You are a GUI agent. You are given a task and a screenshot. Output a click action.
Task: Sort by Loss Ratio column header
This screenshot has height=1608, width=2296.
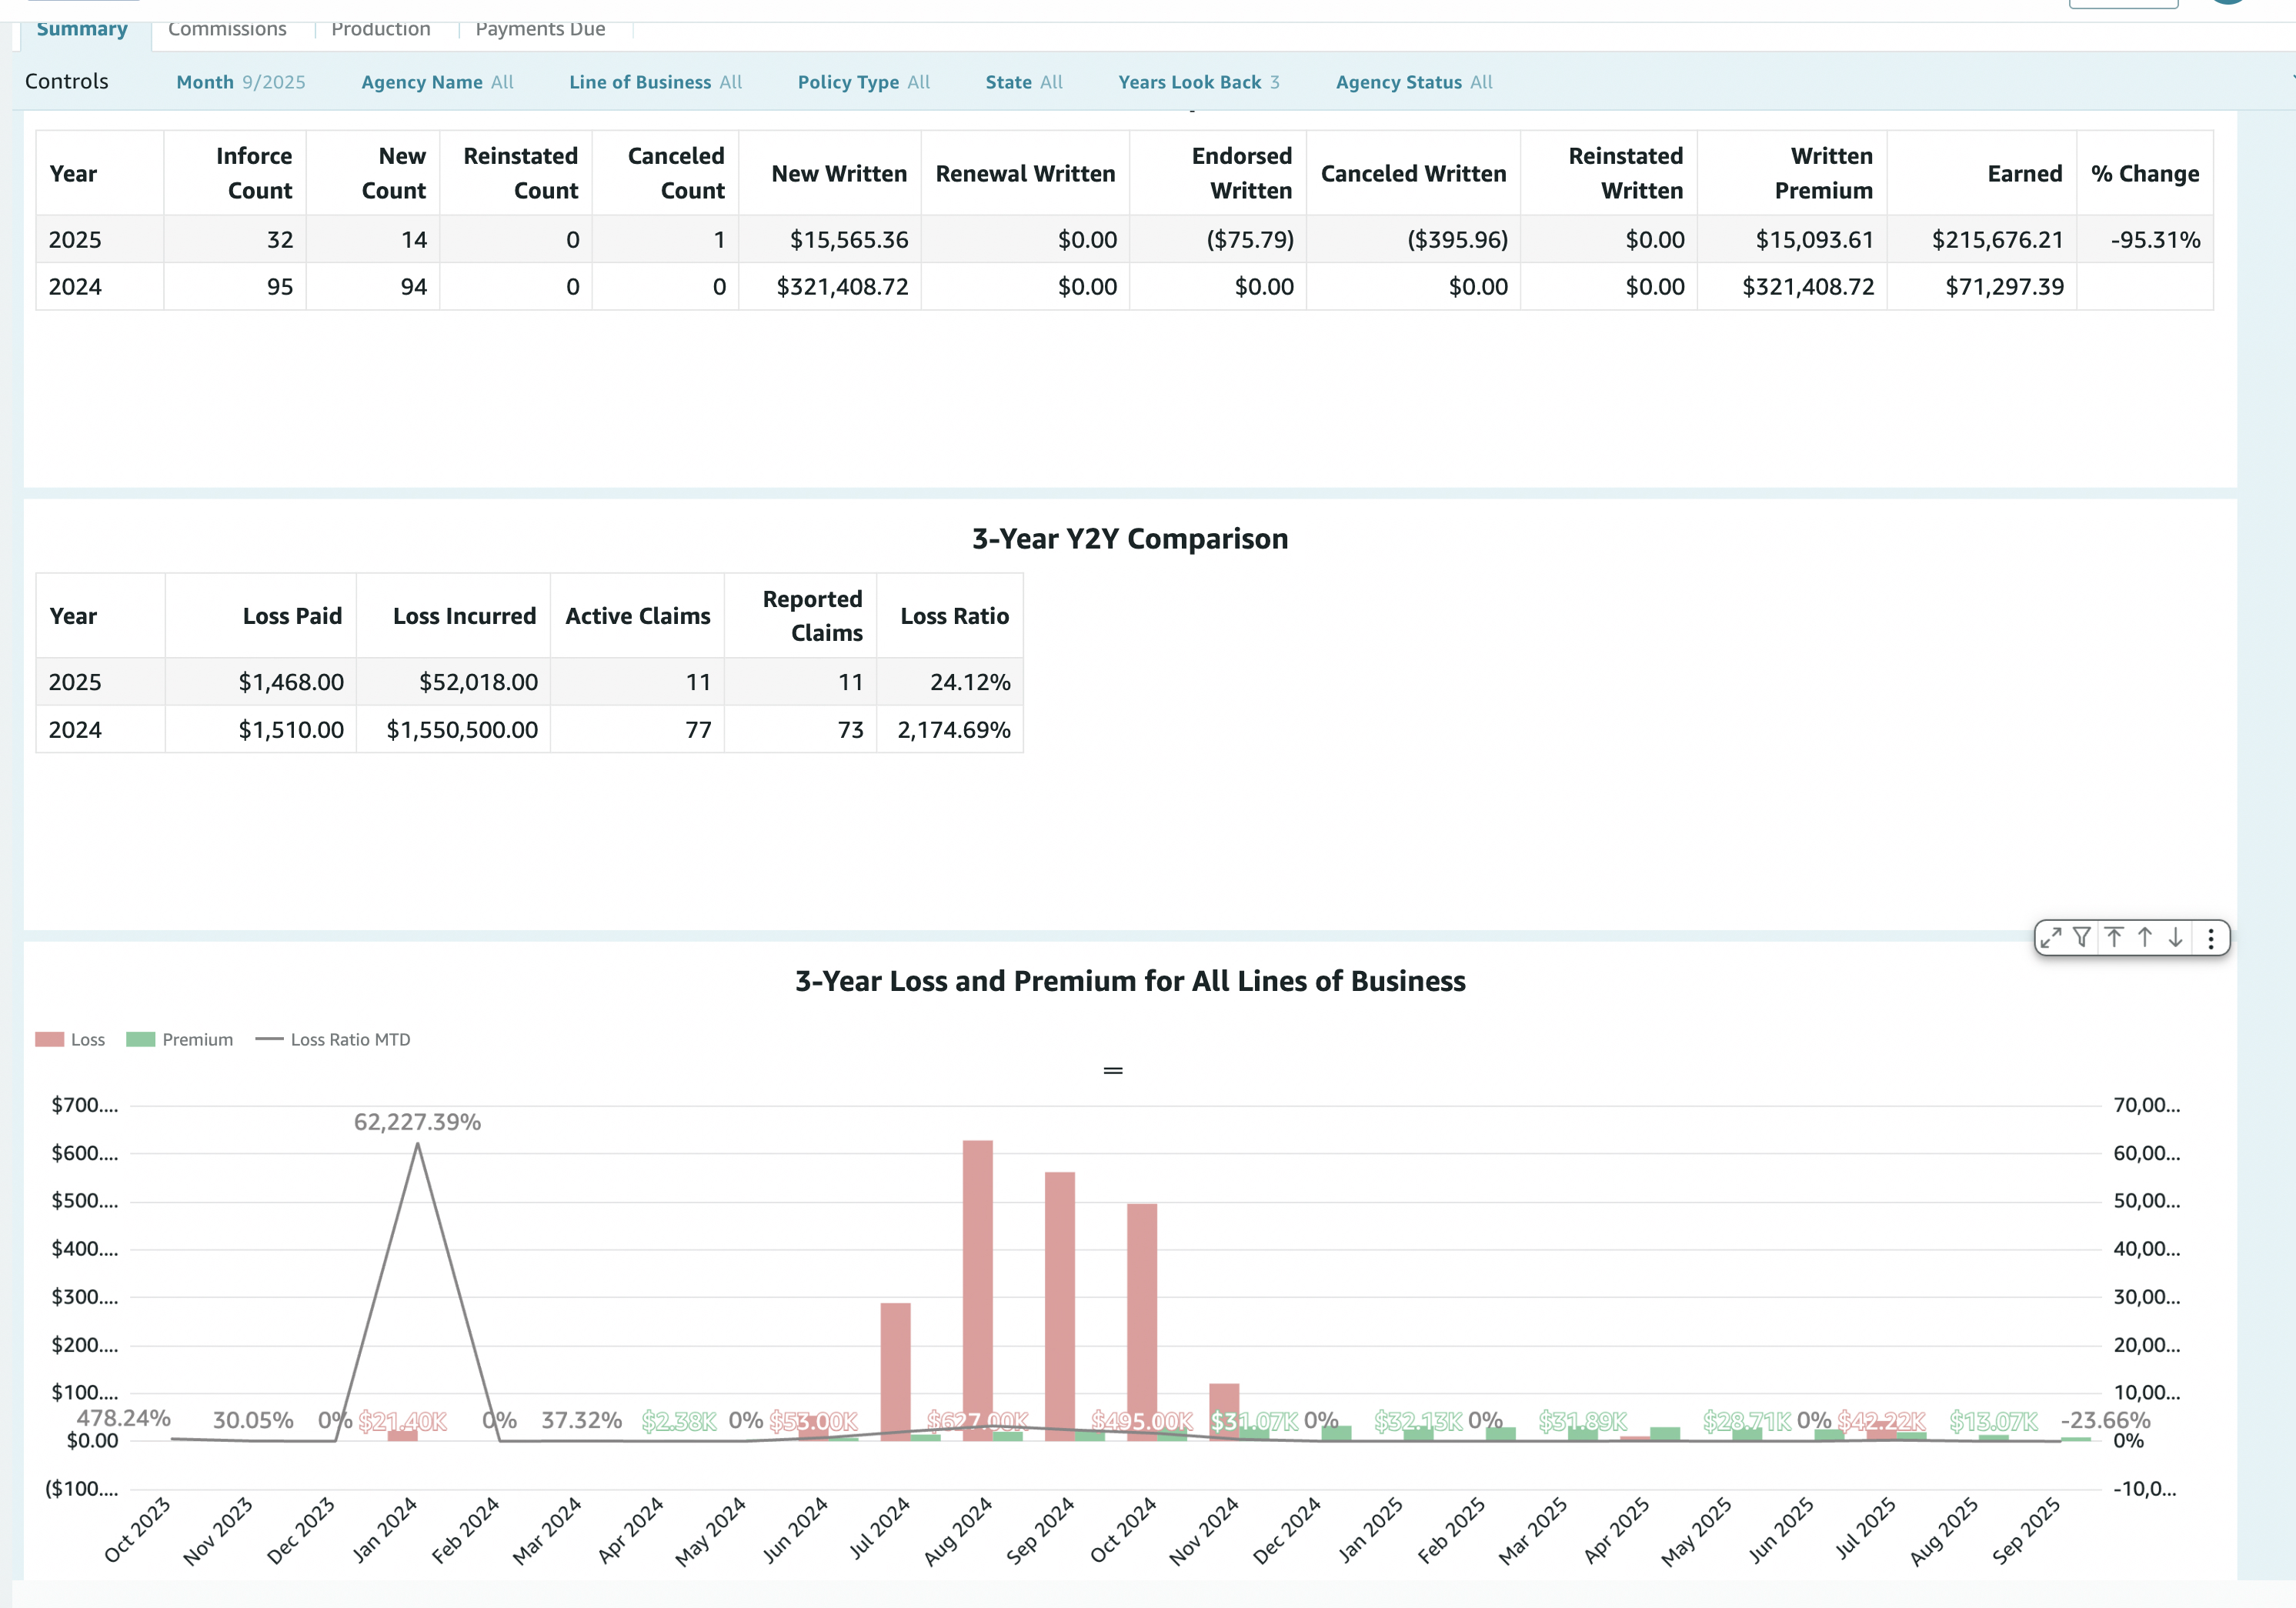(x=954, y=616)
